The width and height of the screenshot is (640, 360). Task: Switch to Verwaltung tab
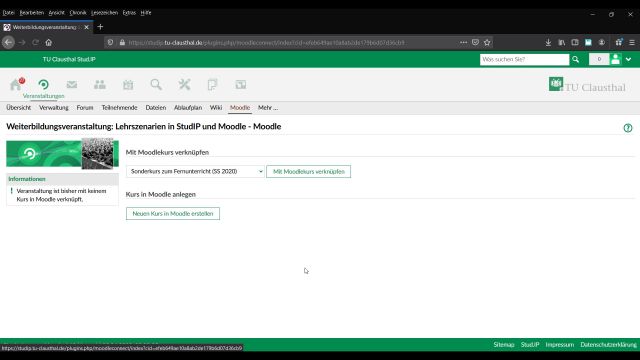(x=53, y=108)
